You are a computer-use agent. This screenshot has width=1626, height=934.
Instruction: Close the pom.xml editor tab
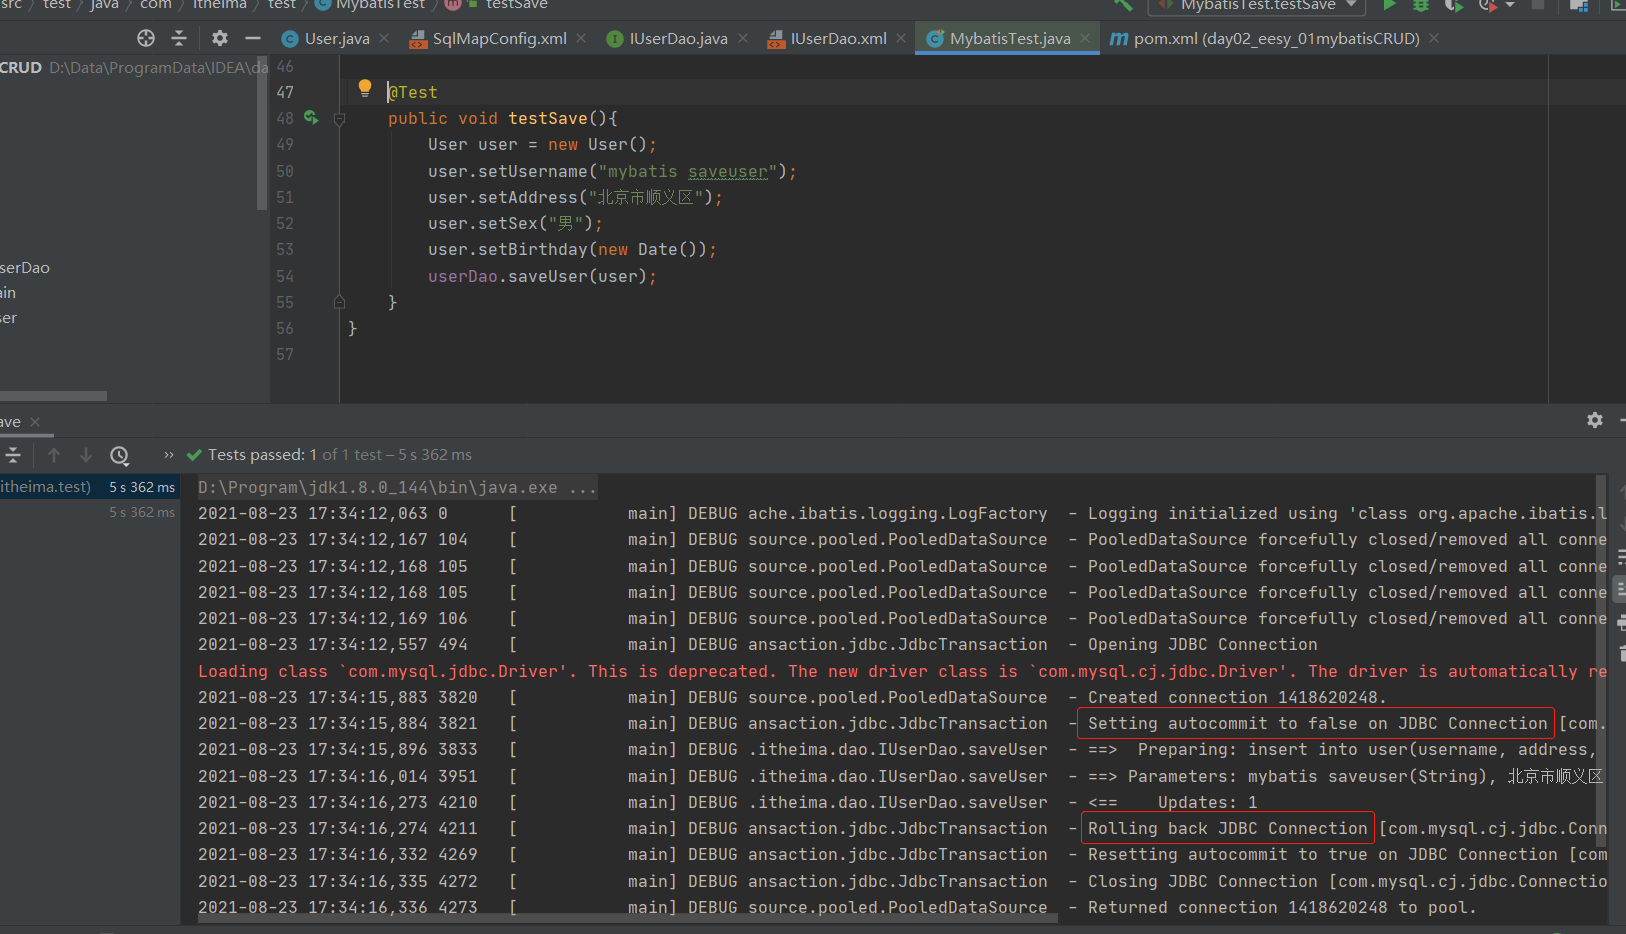1434,38
